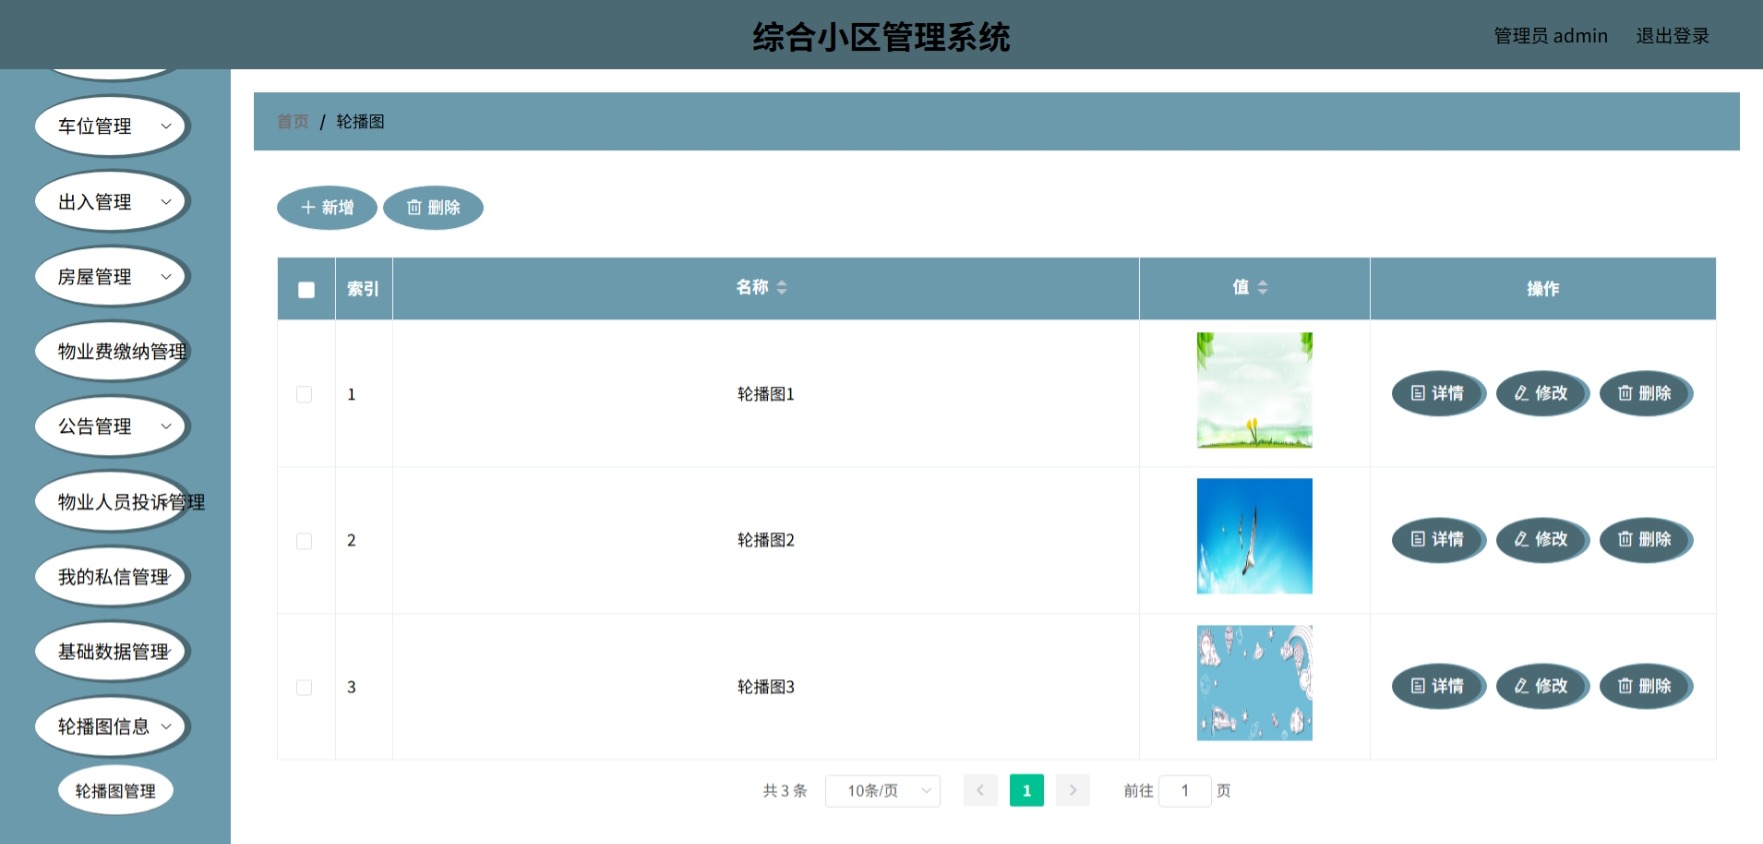Click the 综合小区管理系统 title

click(881, 37)
